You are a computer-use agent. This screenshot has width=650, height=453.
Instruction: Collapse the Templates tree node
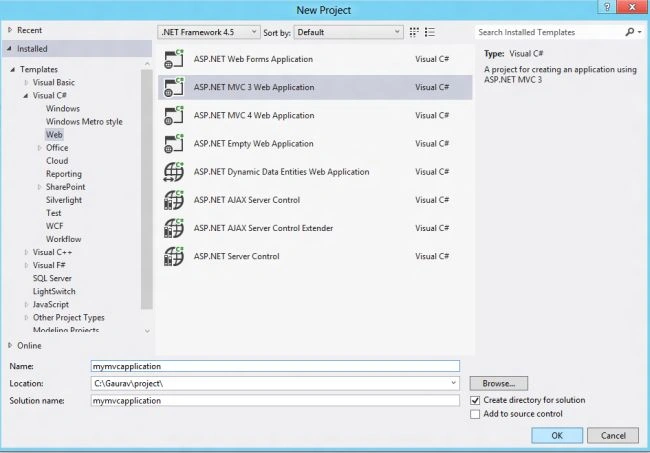pos(12,70)
